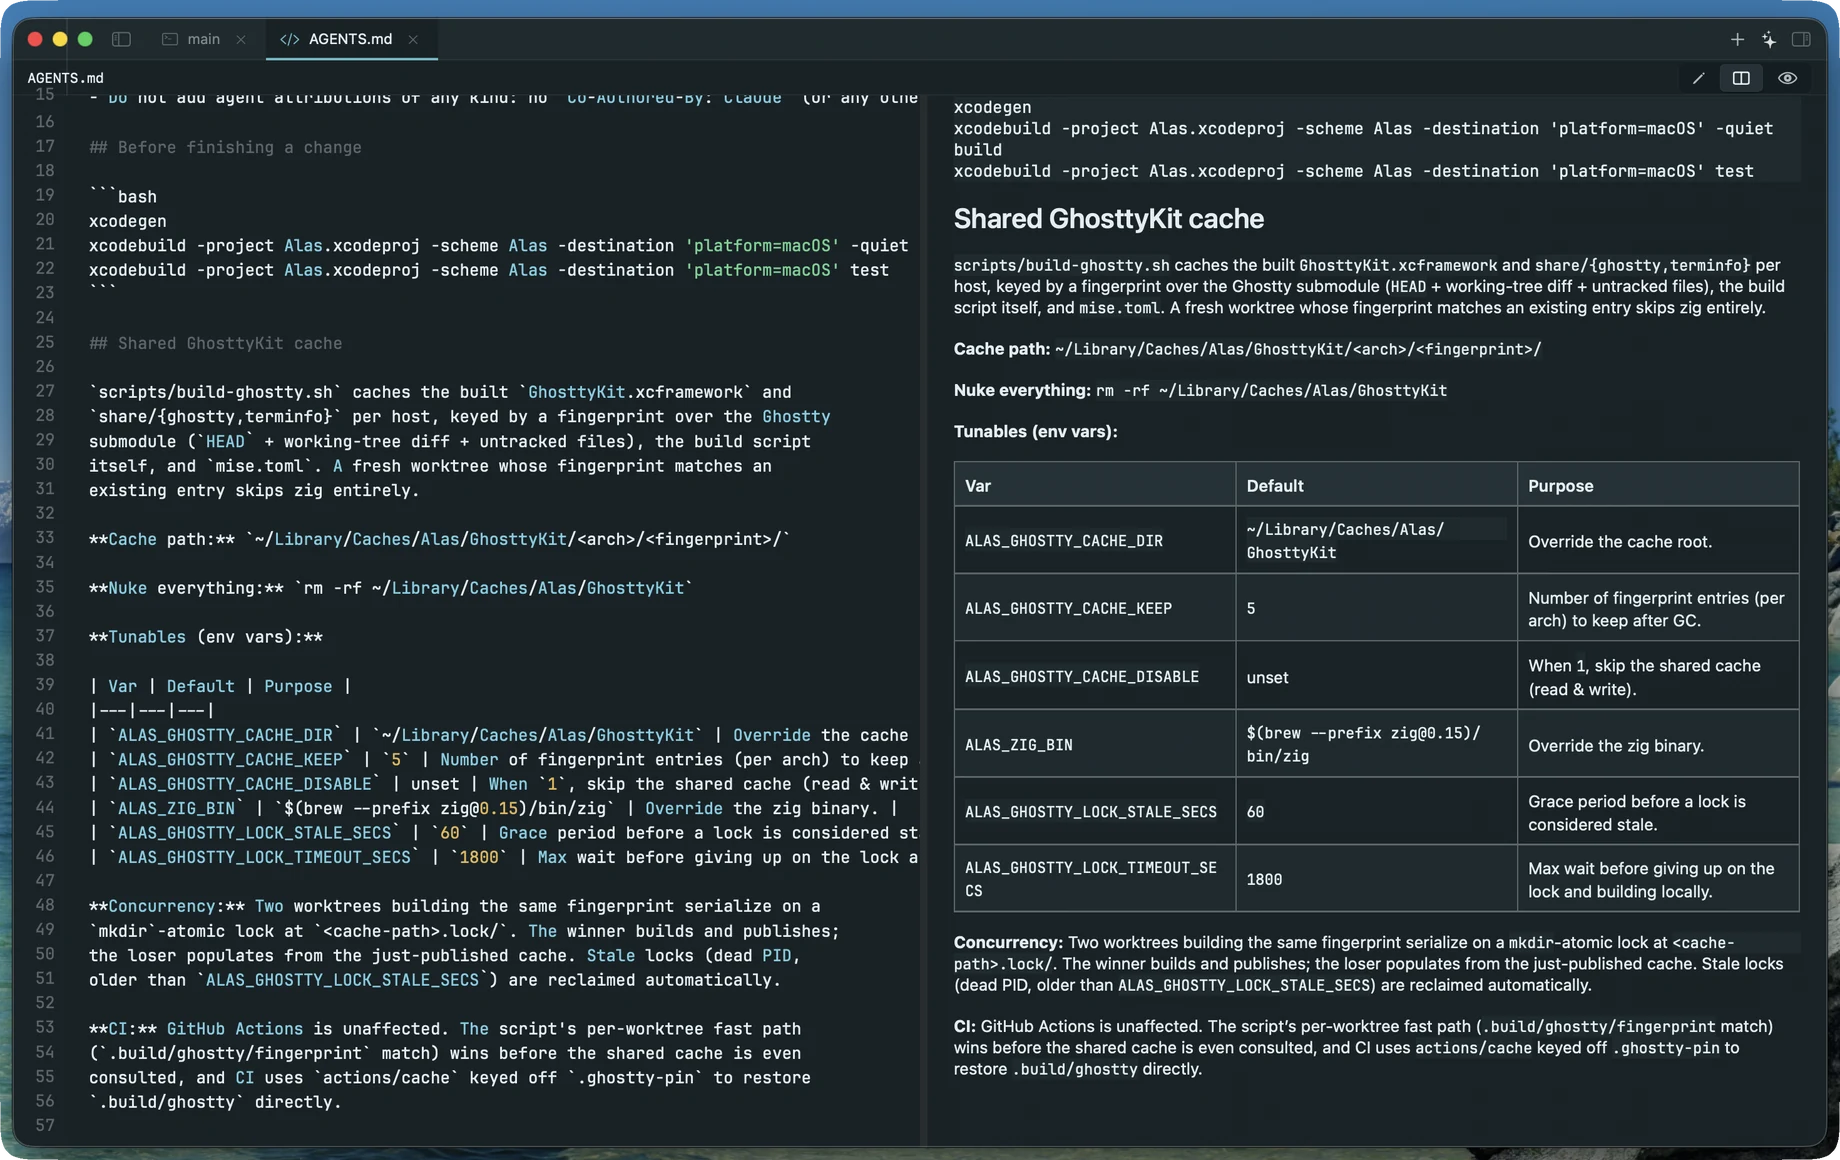1840x1160 pixels.
Task: Click 'Tunables (env vars):' in preview pane
Action: coord(1035,432)
